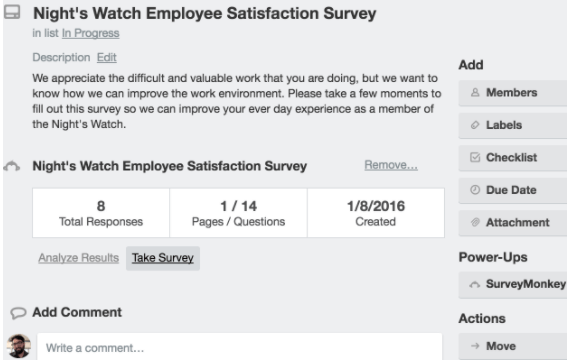Click the arrow icon on Move button

tap(475, 346)
